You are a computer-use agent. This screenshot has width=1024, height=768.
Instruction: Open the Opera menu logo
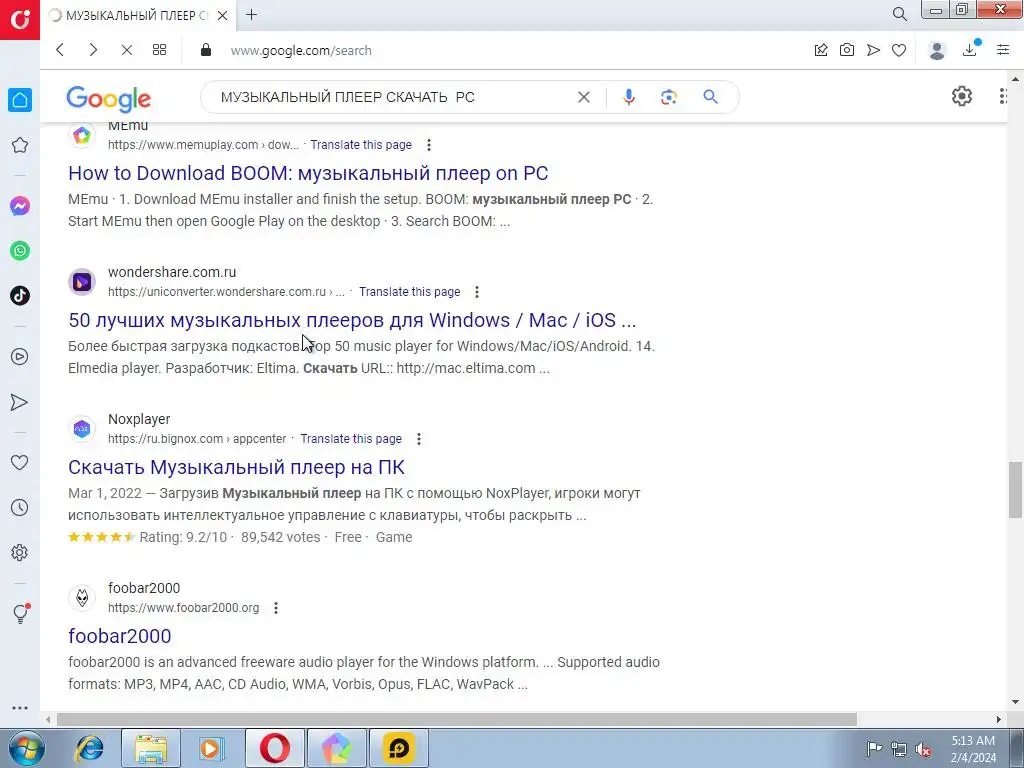click(x=20, y=20)
